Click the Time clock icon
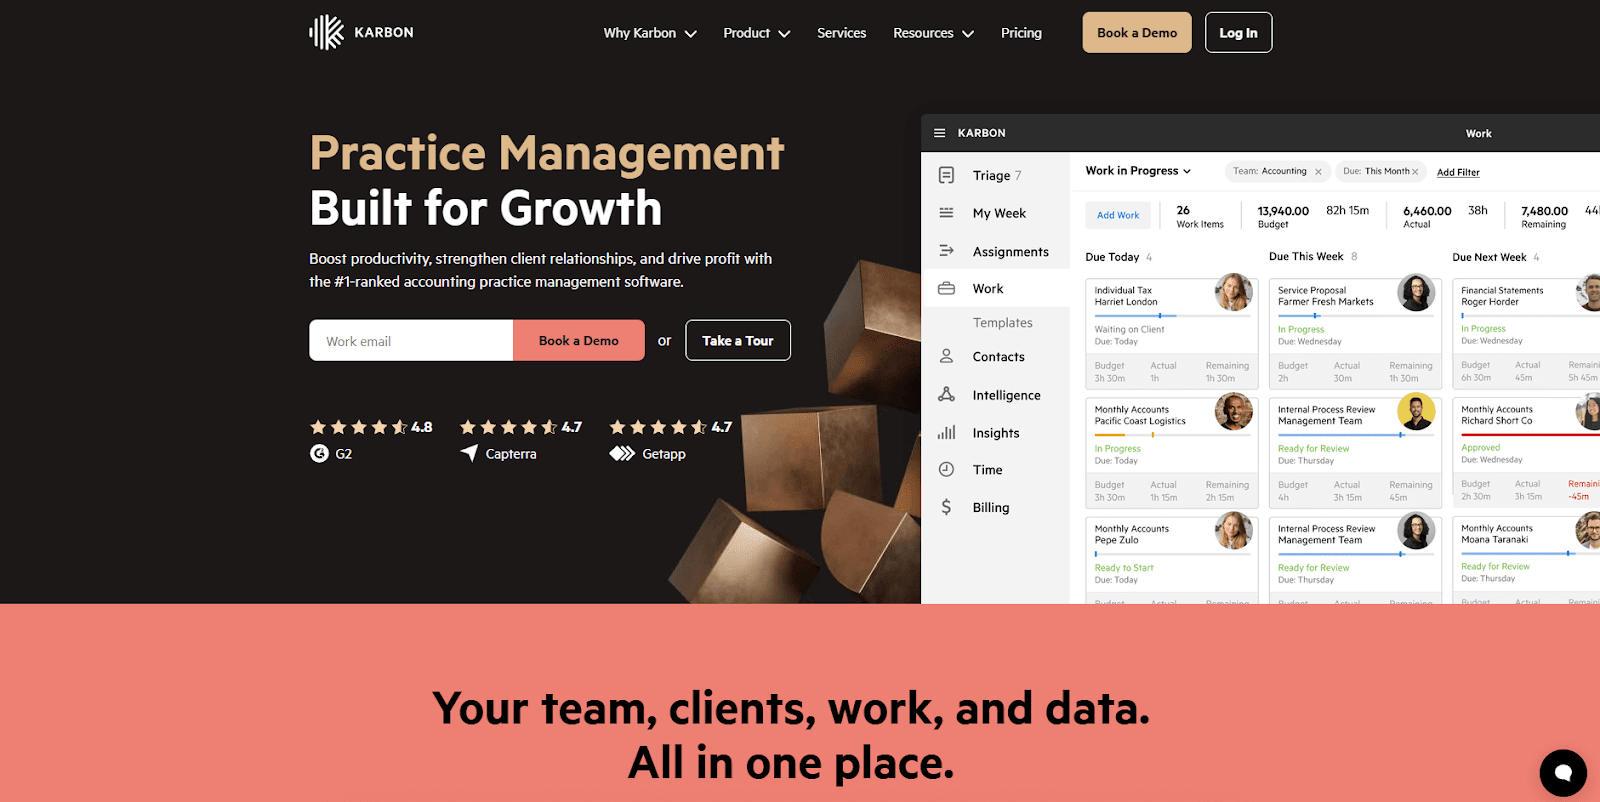The image size is (1600, 802). click(946, 470)
